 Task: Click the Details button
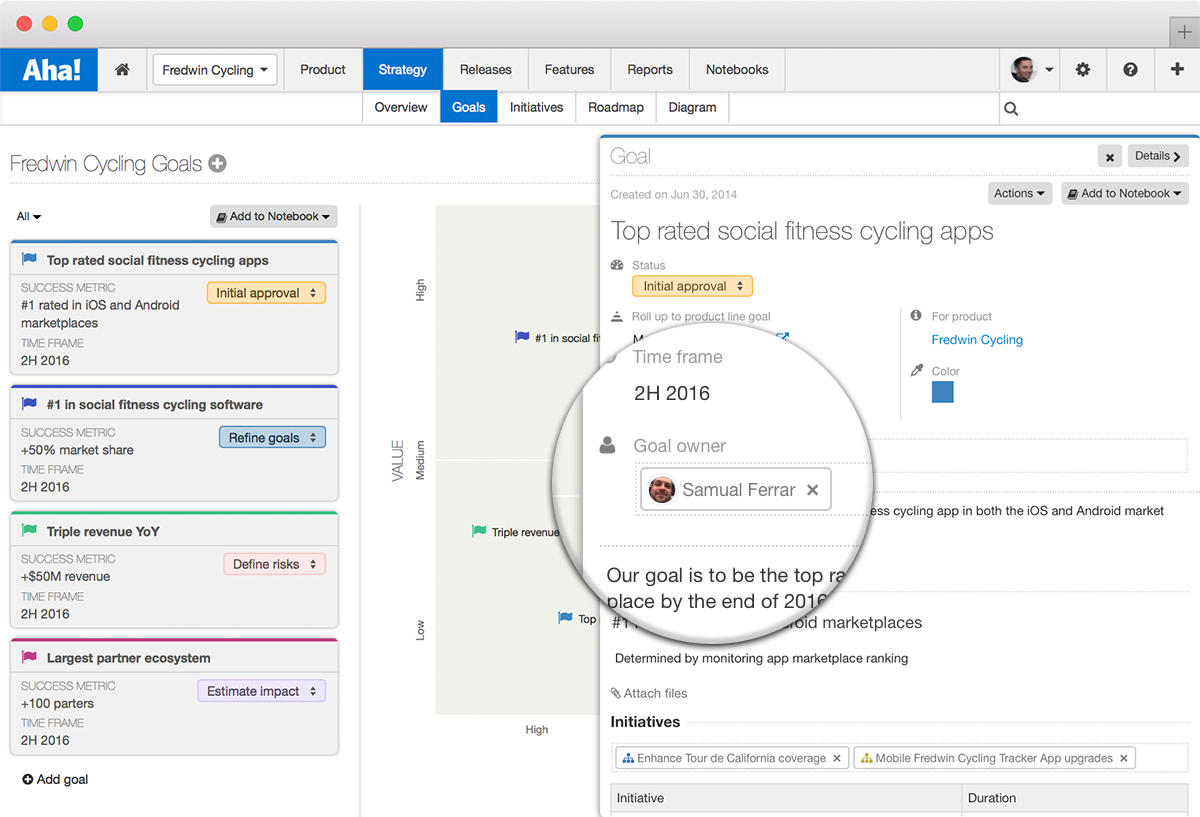point(1158,156)
